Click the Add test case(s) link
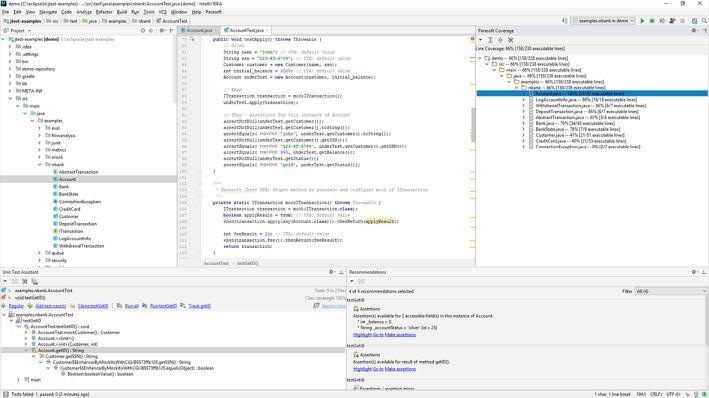The height and width of the screenshot is (398, 709). [51, 306]
